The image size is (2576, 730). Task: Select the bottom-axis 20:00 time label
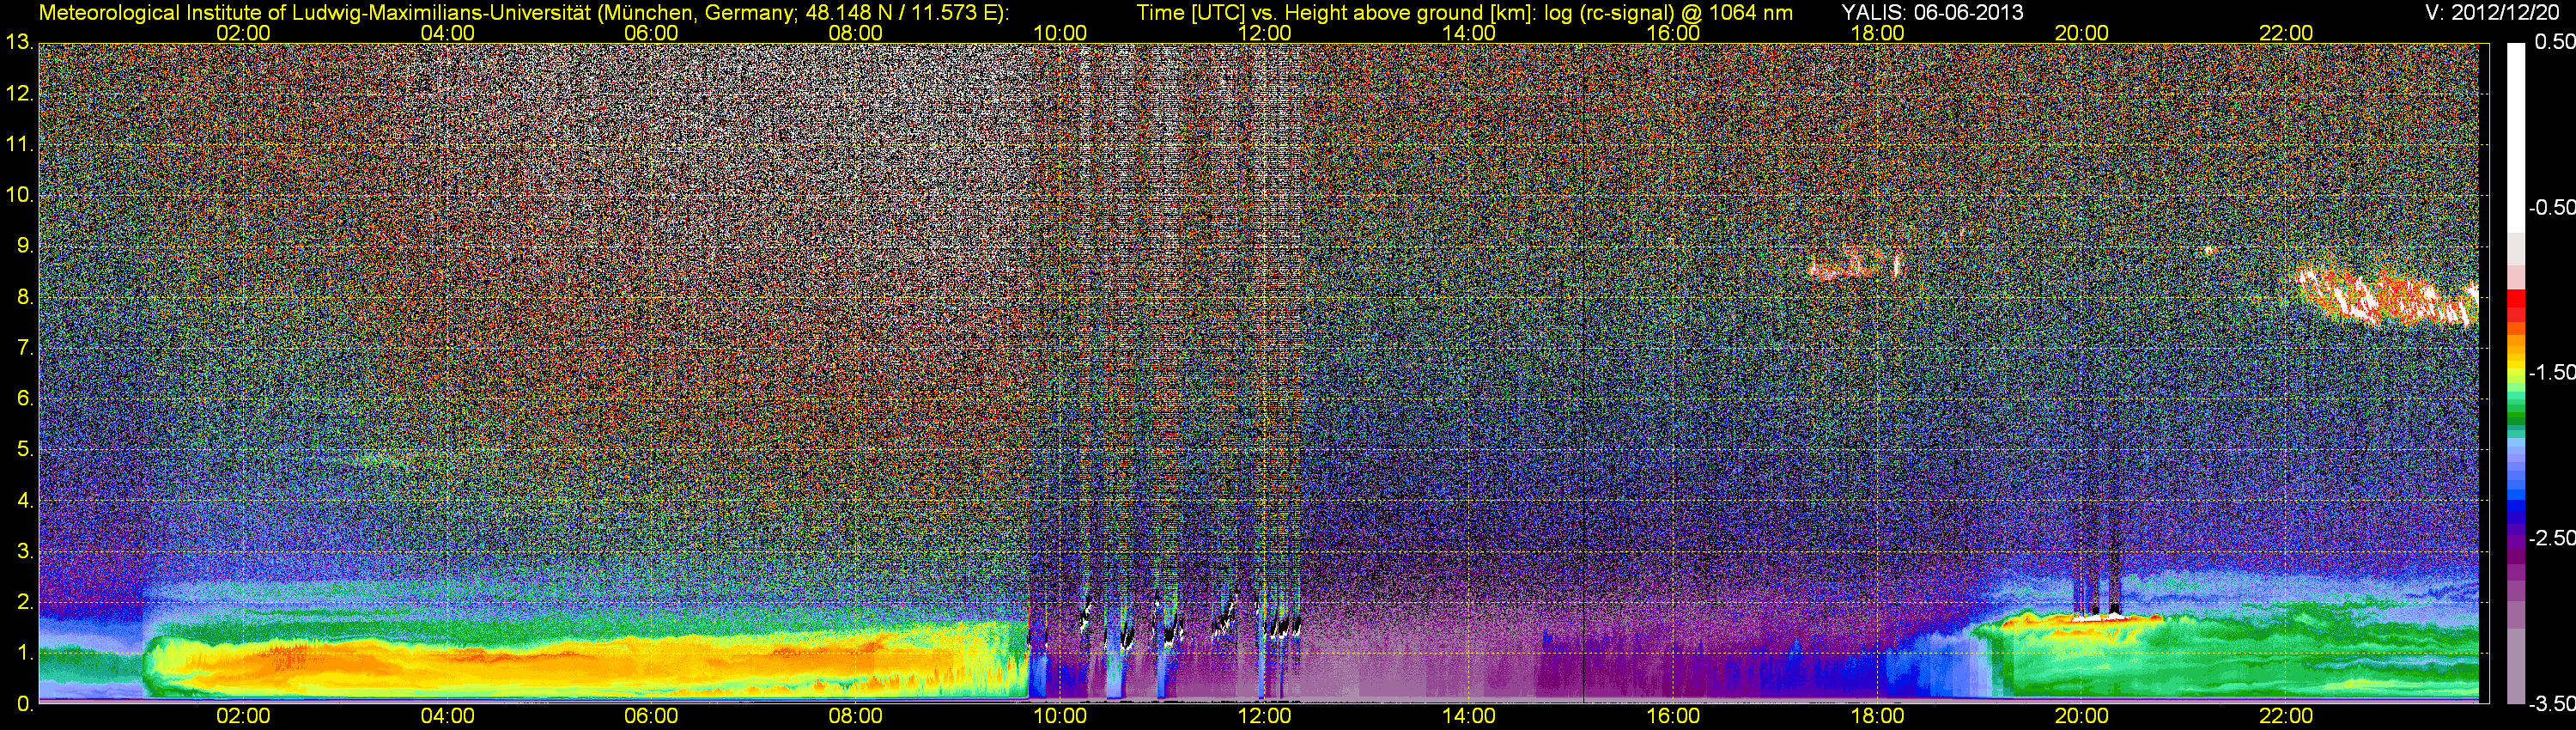pos(2081,716)
